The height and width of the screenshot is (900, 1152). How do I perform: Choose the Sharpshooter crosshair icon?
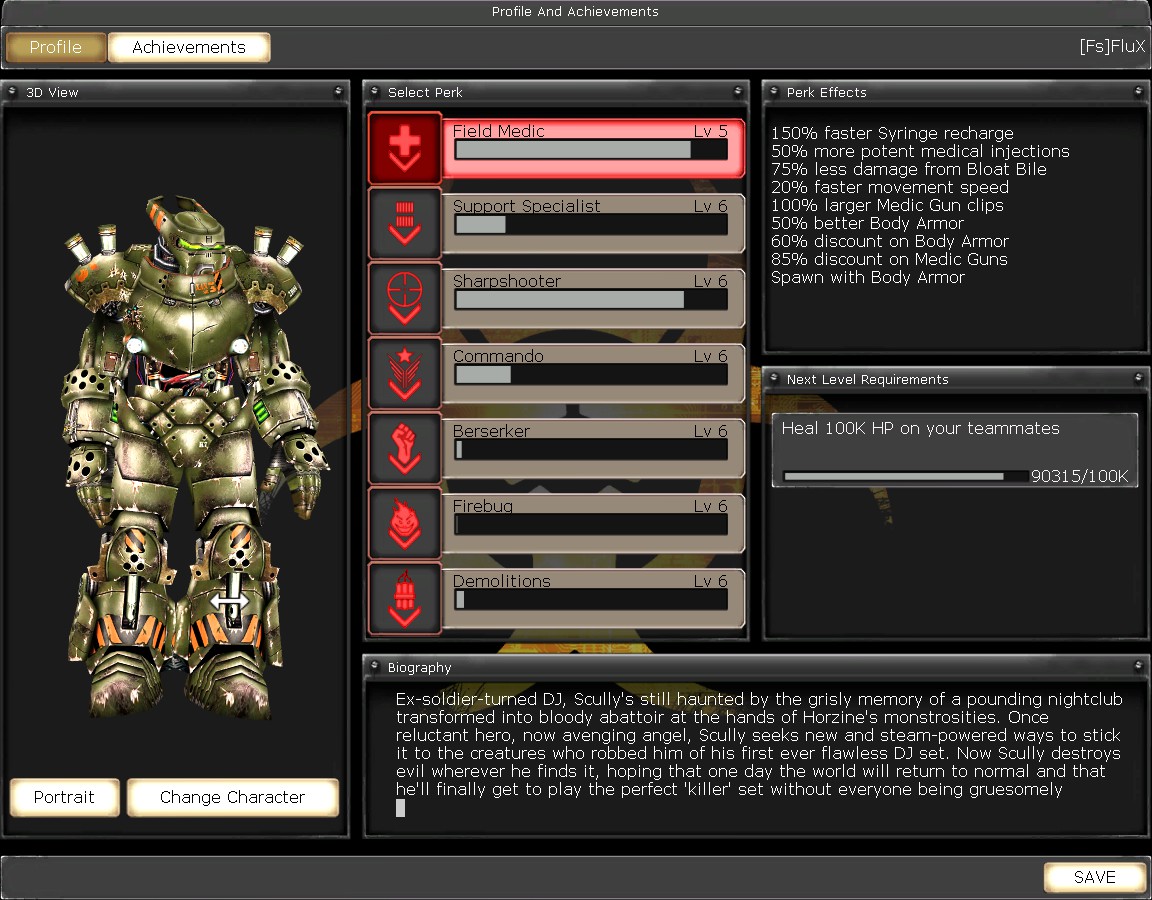(405, 298)
